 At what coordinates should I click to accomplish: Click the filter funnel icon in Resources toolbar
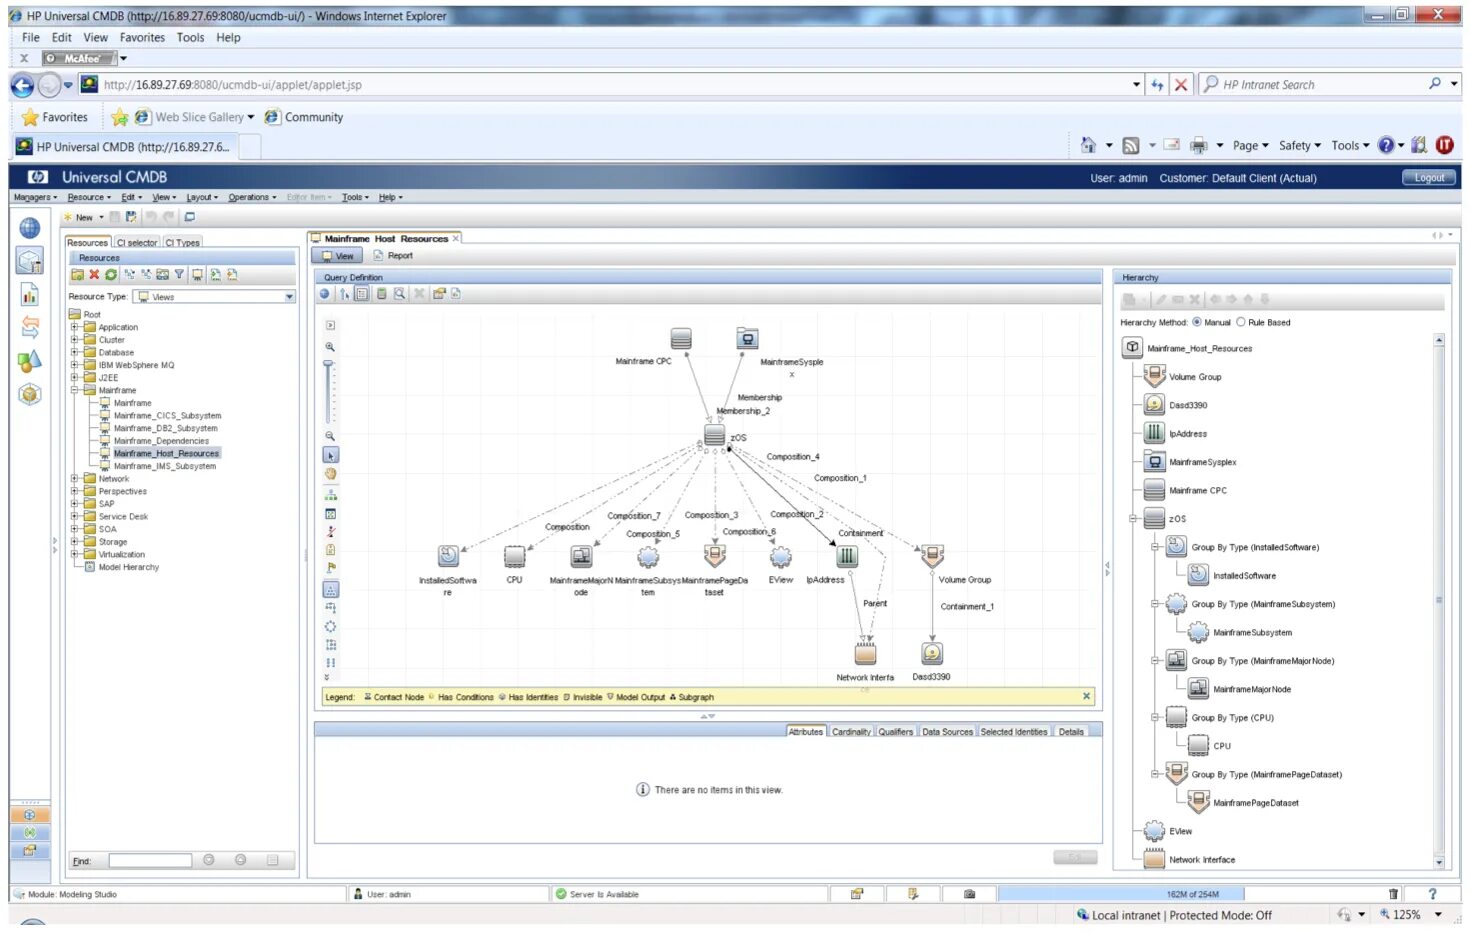click(179, 274)
